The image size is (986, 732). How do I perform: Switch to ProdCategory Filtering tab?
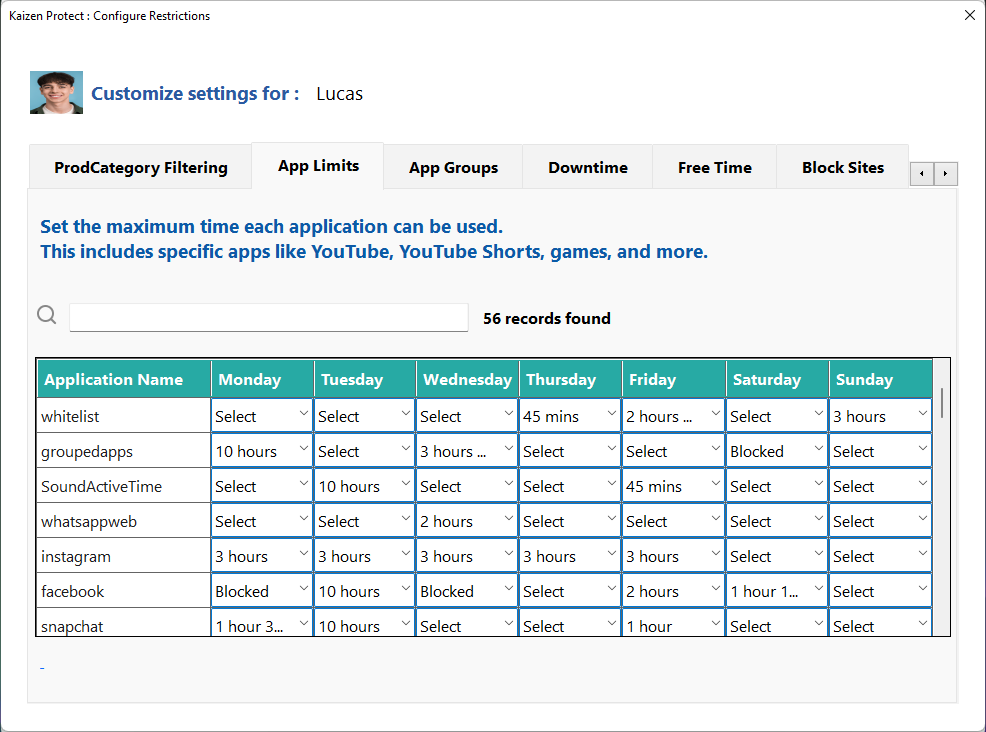coord(140,167)
